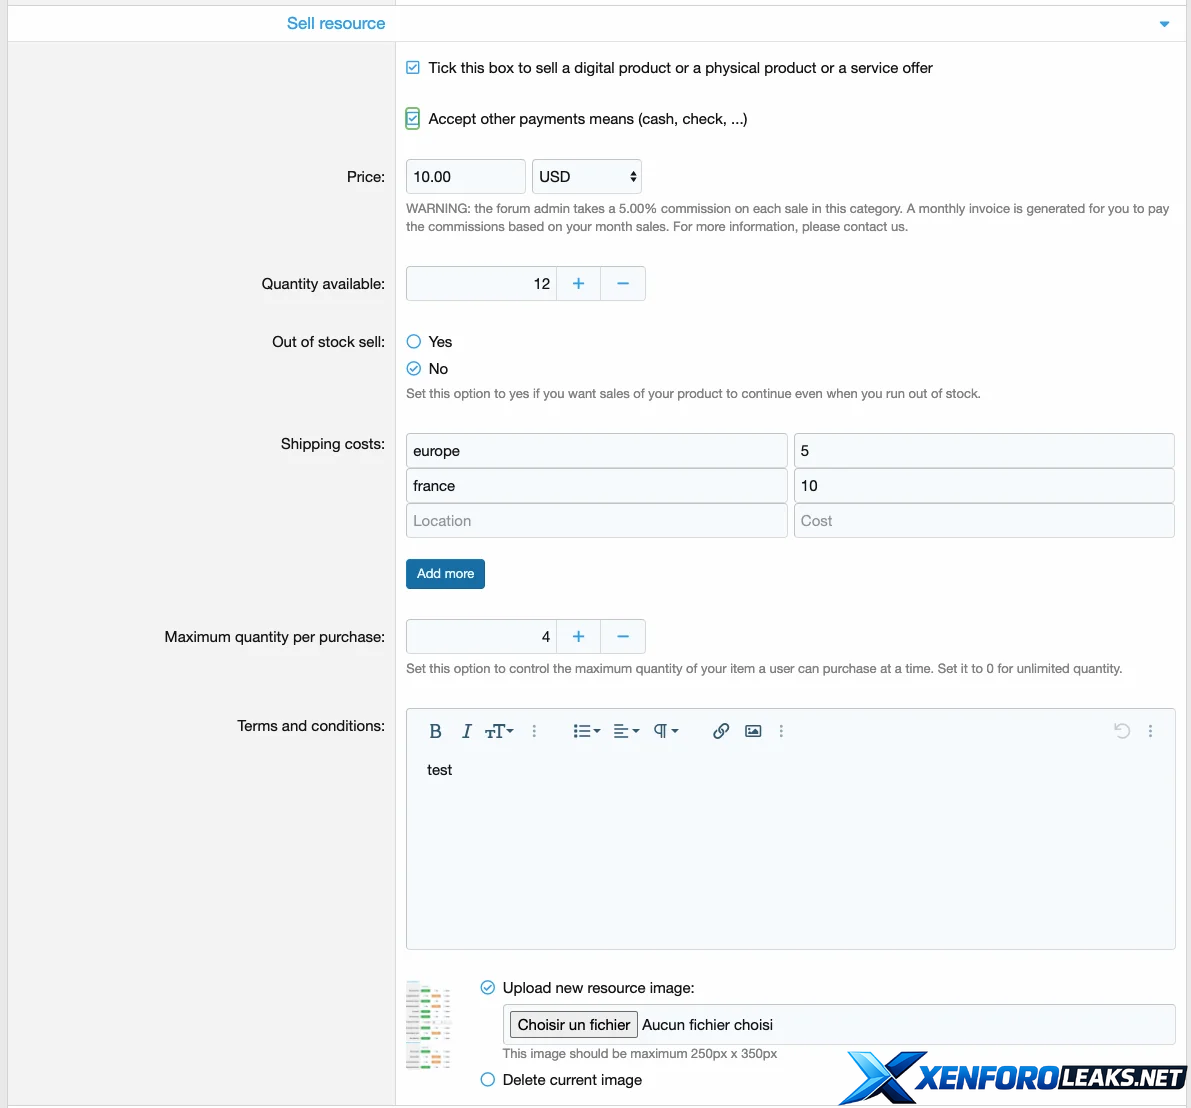Collapse the Sell resource section
This screenshot has height=1108, width=1191.
click(1164, 24)
